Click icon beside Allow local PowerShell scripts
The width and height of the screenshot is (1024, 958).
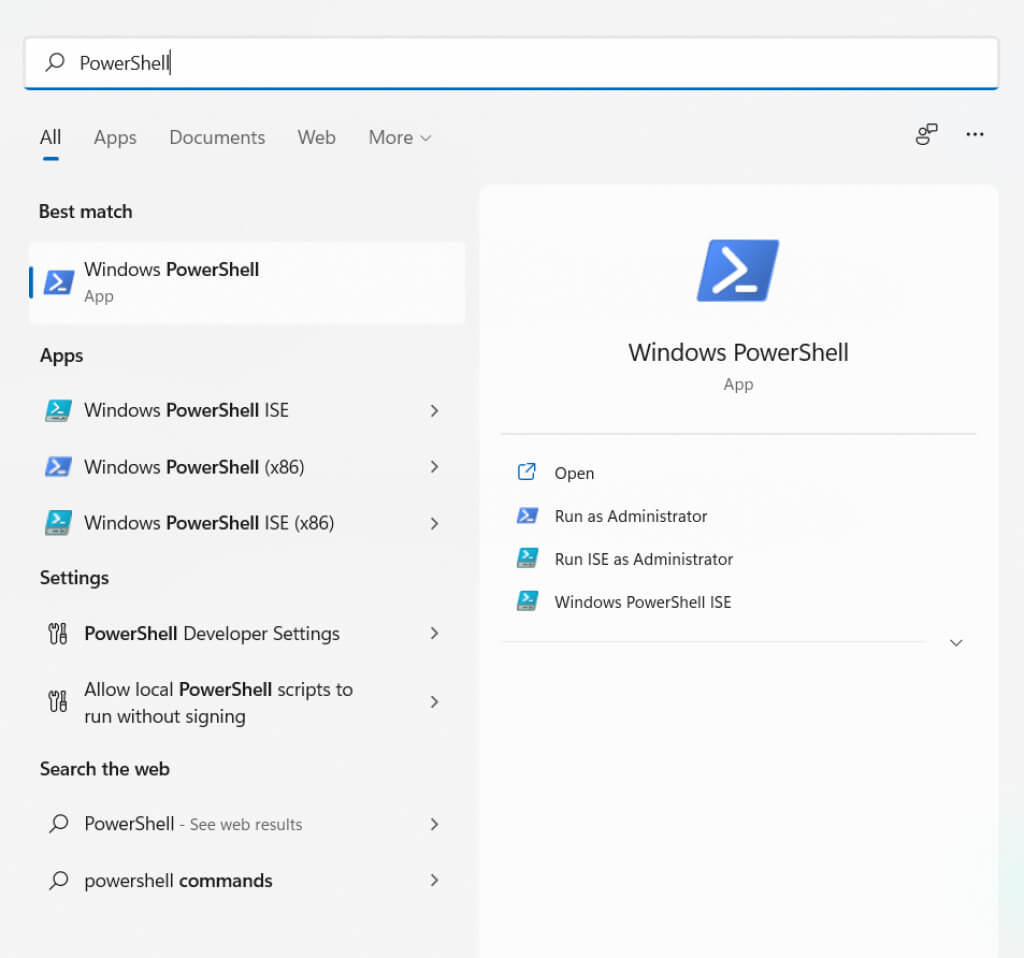point(57,701)
